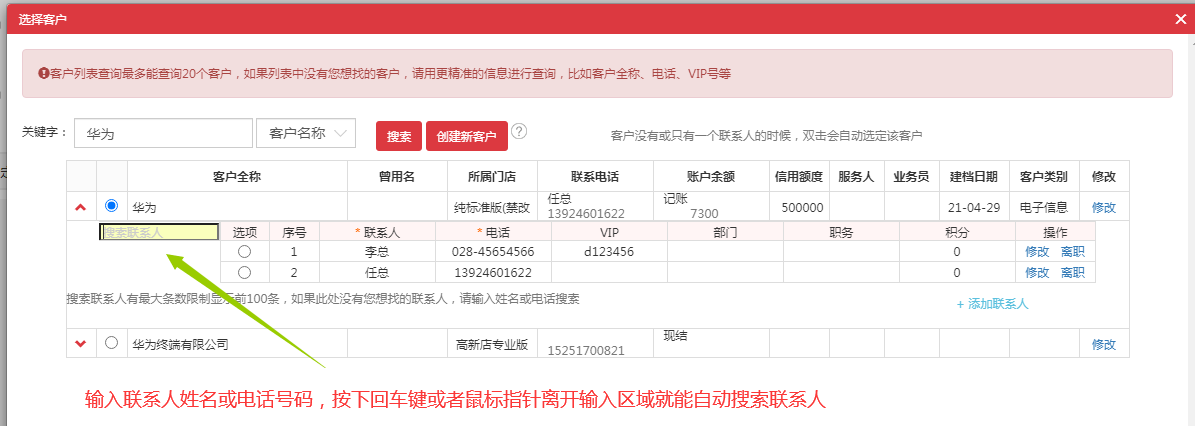Click the 联系电话 column header
Viewport: 1195px width, 426px height.
[x=594, y=177]
